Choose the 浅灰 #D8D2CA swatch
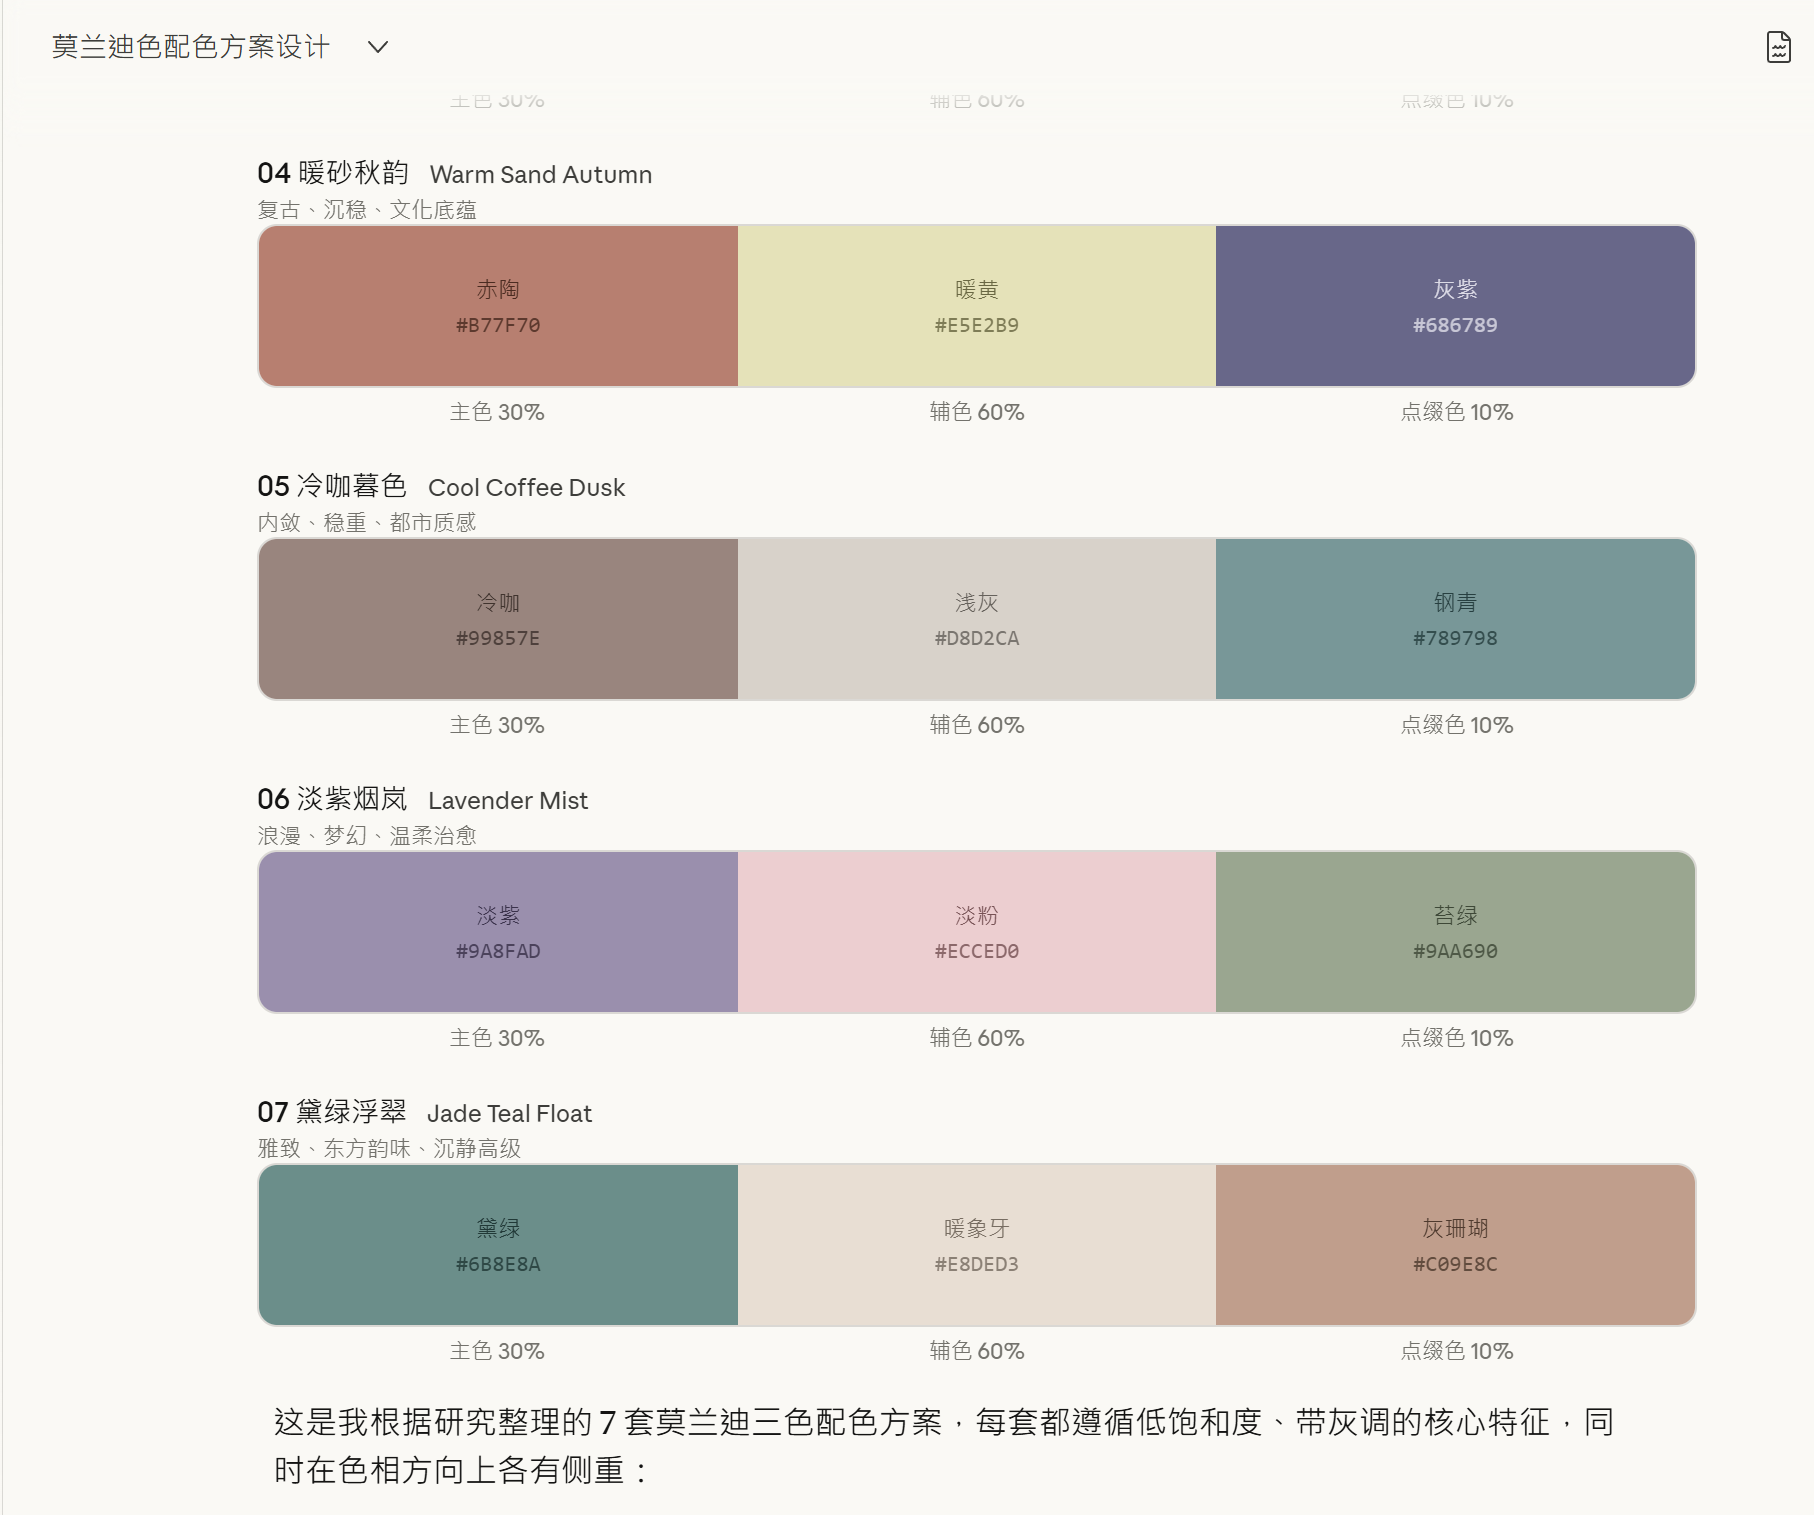 pyautogui.click(x=976, y=619)
